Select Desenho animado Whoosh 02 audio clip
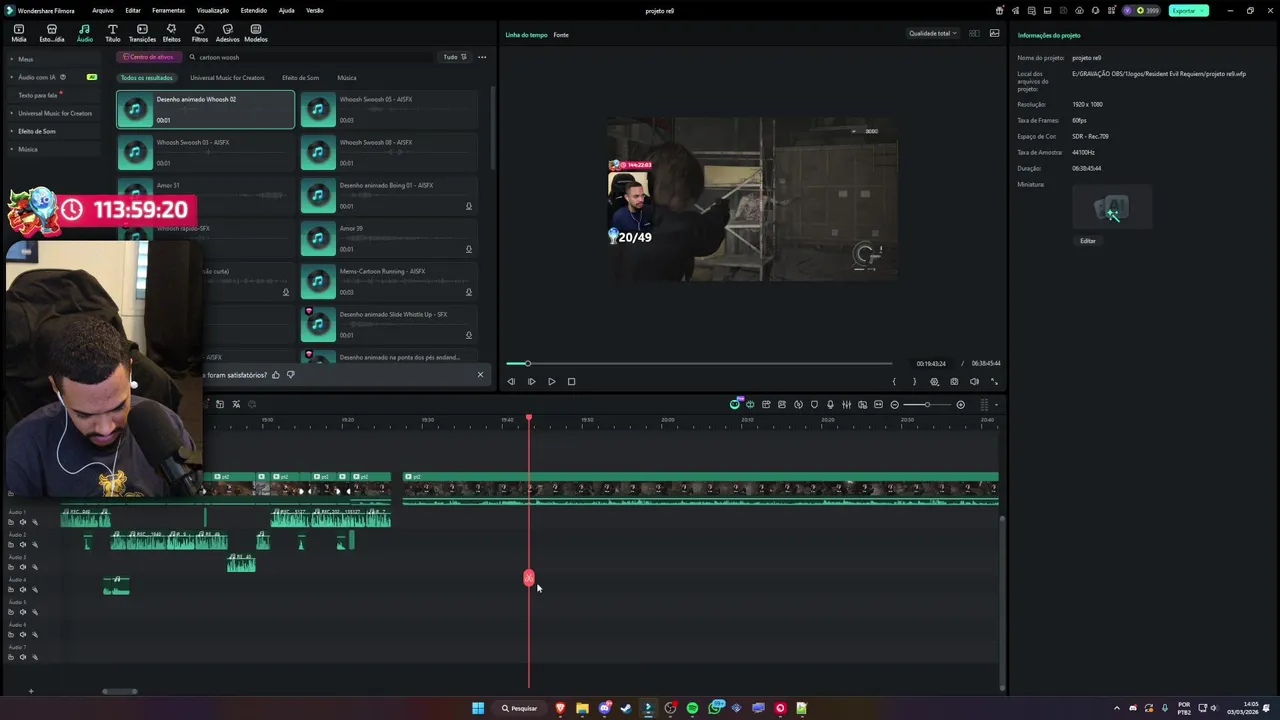The width and height of the screenshot is (1280, 720). point(205,110)
